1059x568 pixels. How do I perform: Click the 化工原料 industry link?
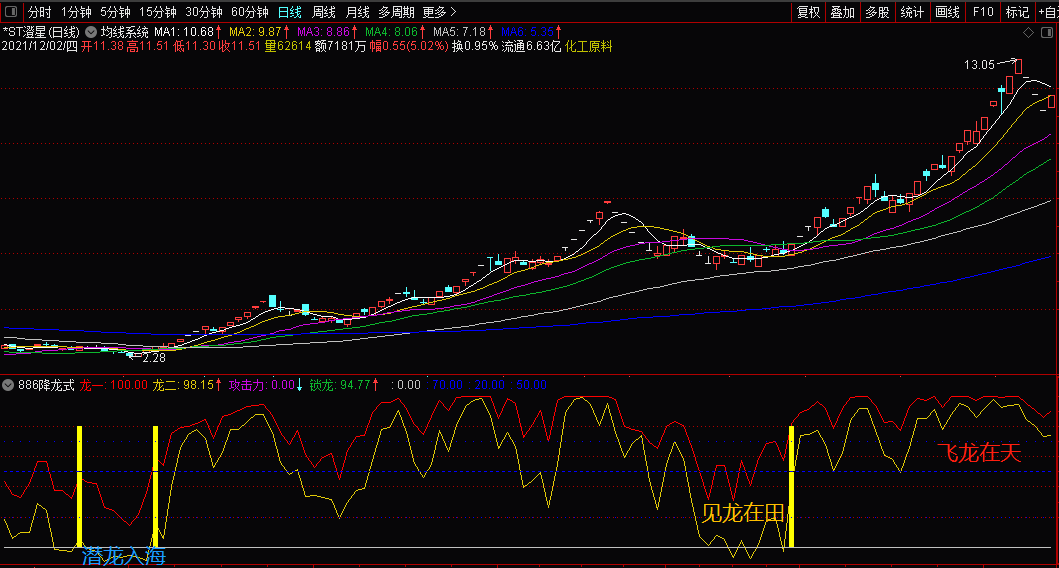[x=588, y=46]
